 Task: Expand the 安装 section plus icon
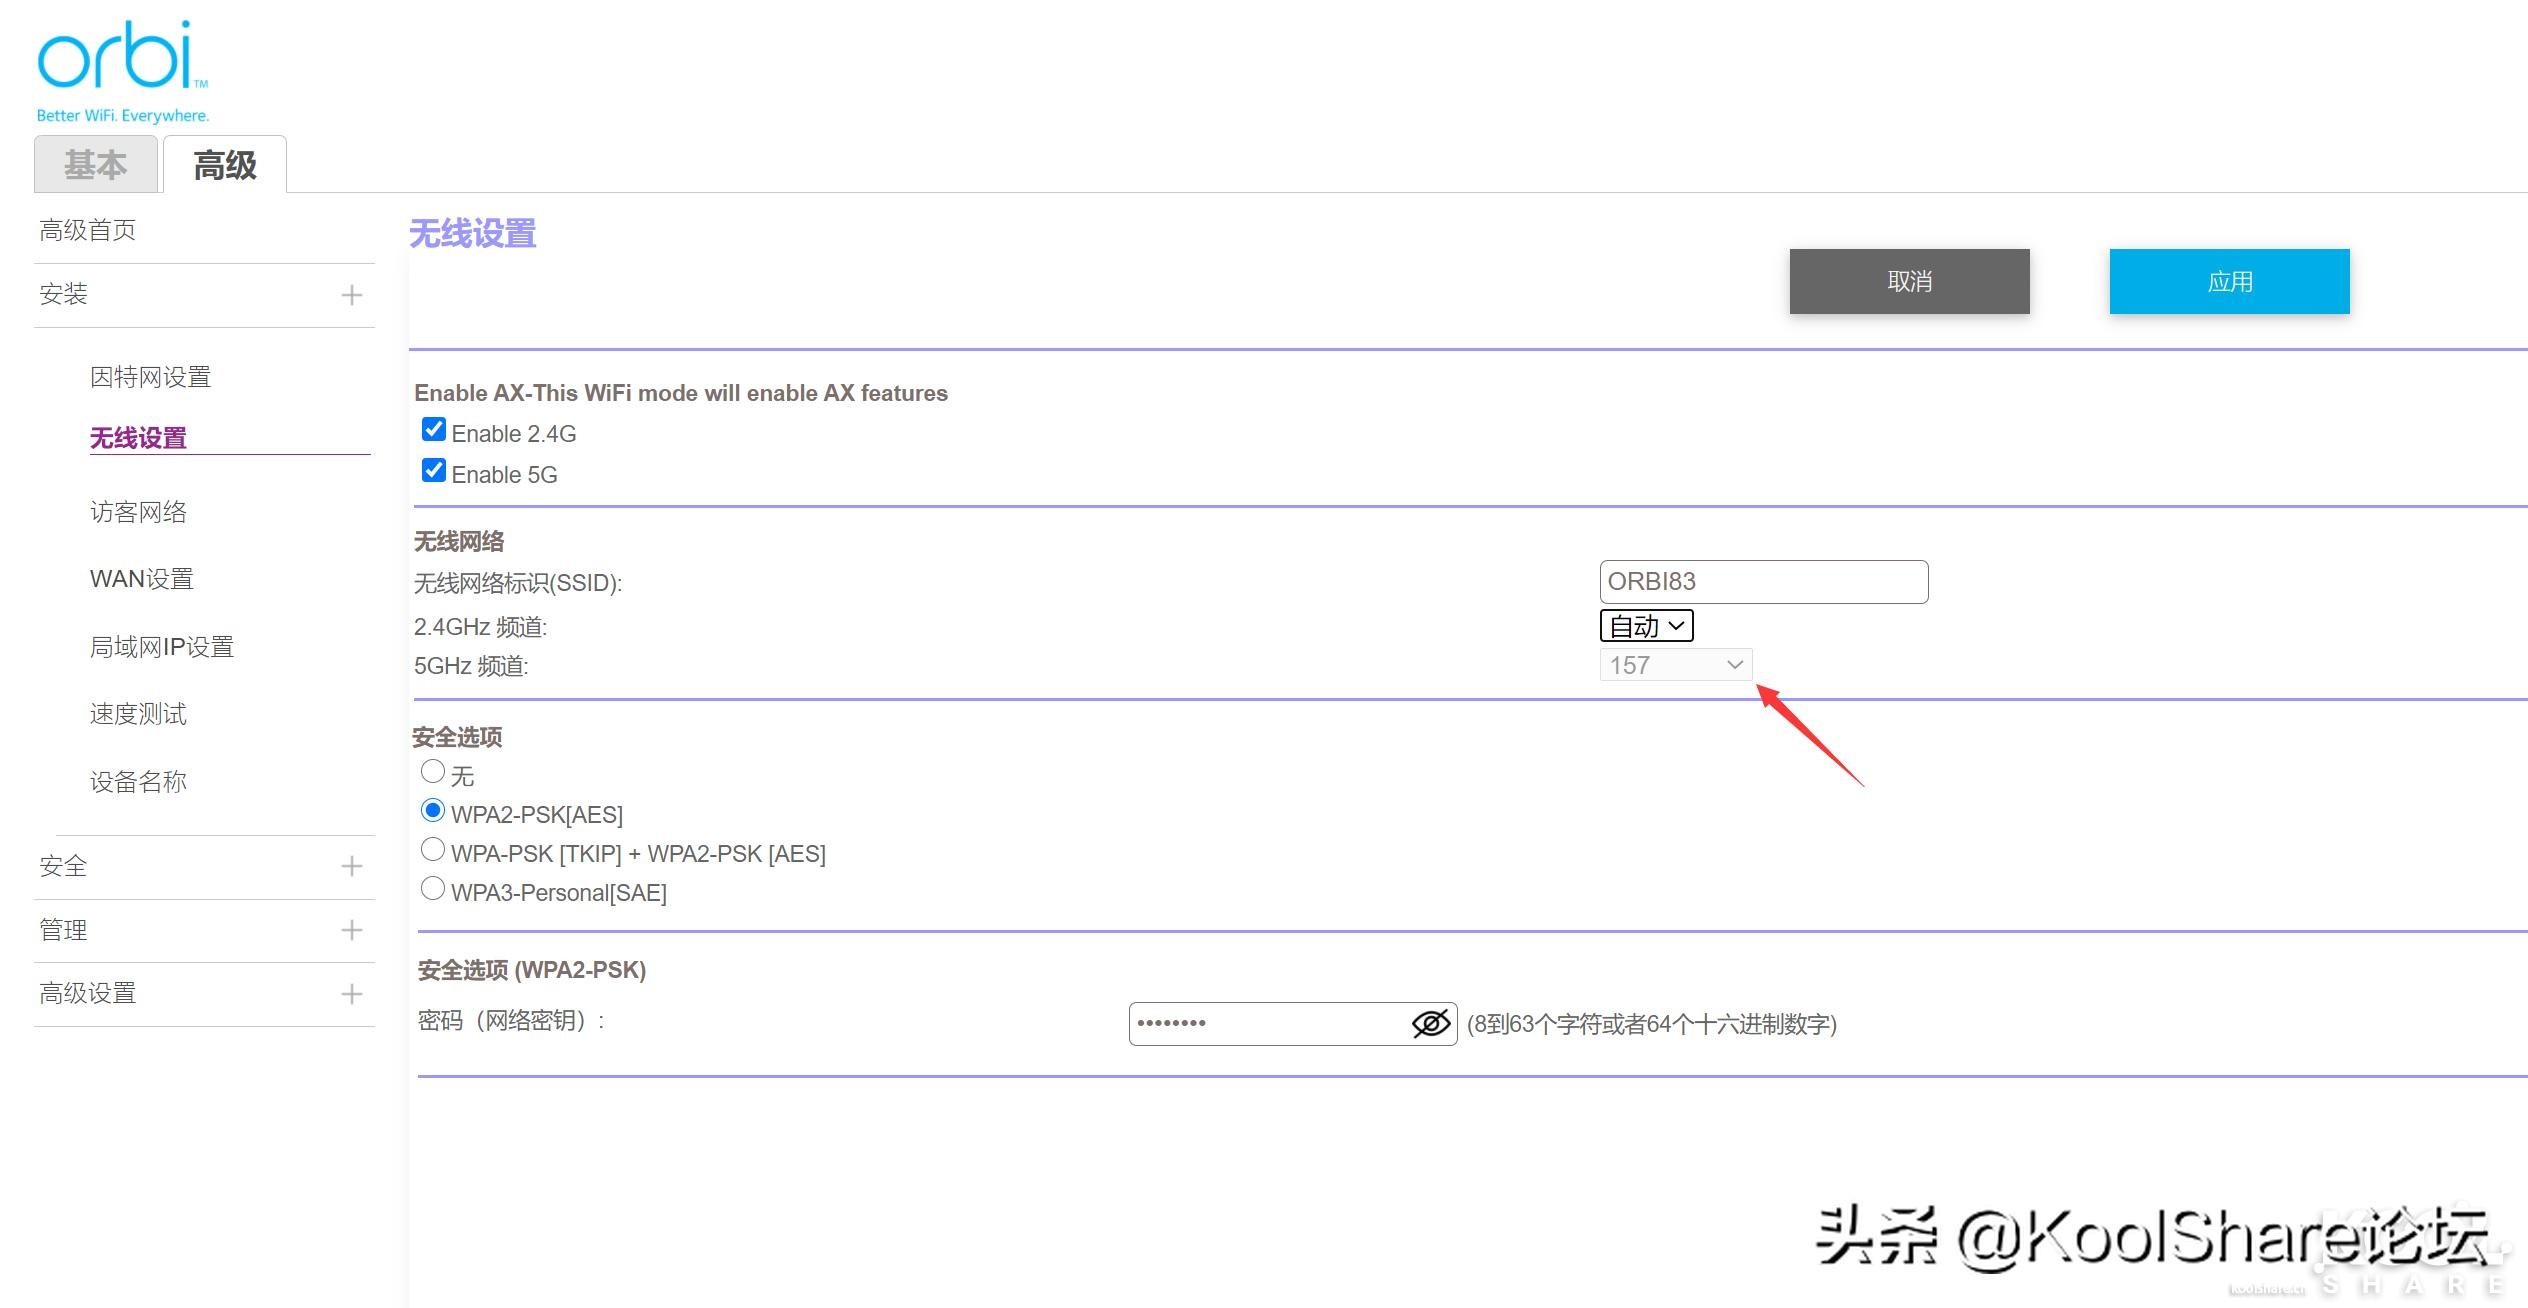tap(351, 295)
